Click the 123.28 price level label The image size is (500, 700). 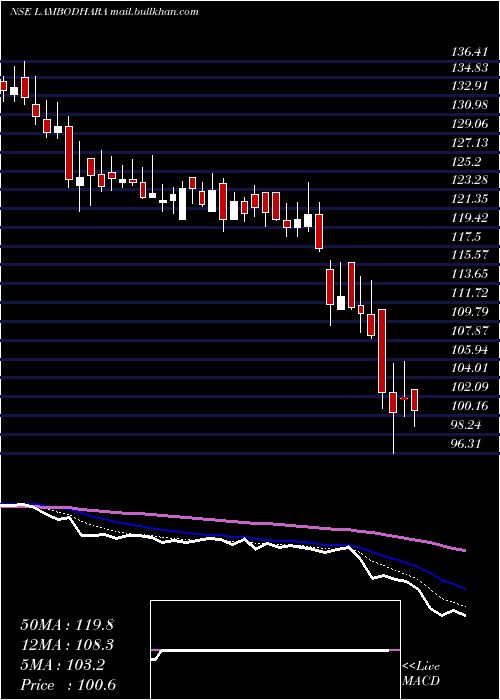471,180
